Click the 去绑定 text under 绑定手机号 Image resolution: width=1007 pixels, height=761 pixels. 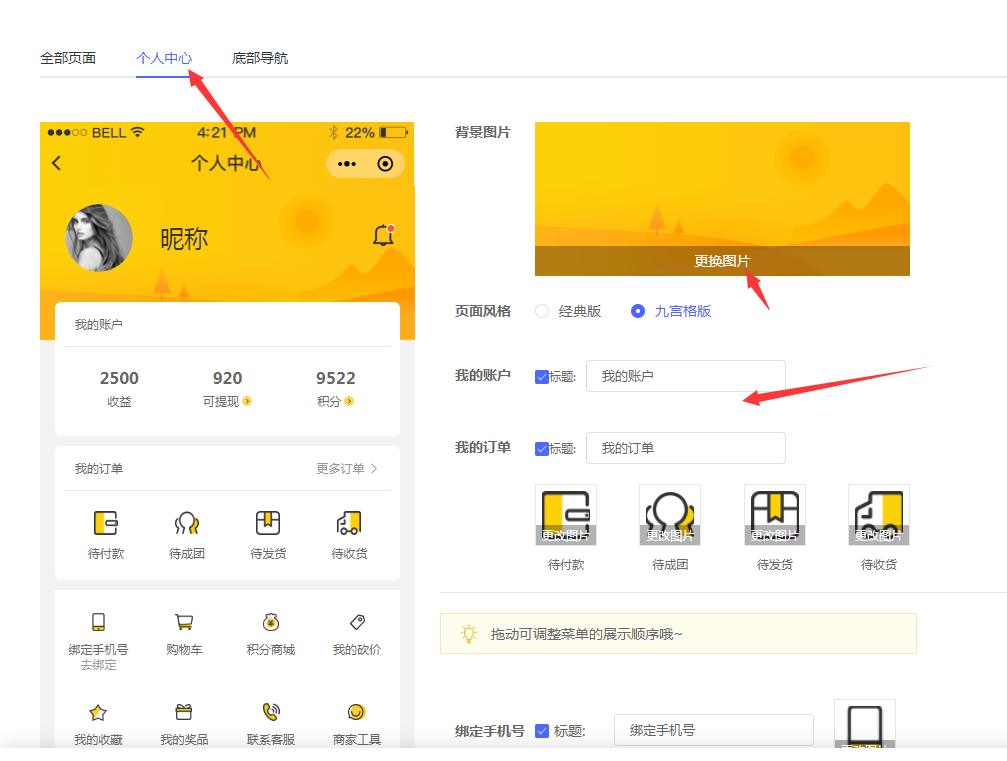pyautogui.click(x=98, y=665)
